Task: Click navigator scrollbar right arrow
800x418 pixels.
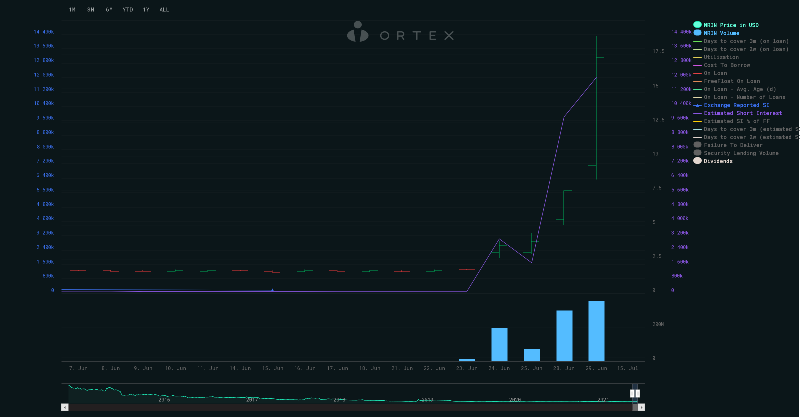Action: 641,407
